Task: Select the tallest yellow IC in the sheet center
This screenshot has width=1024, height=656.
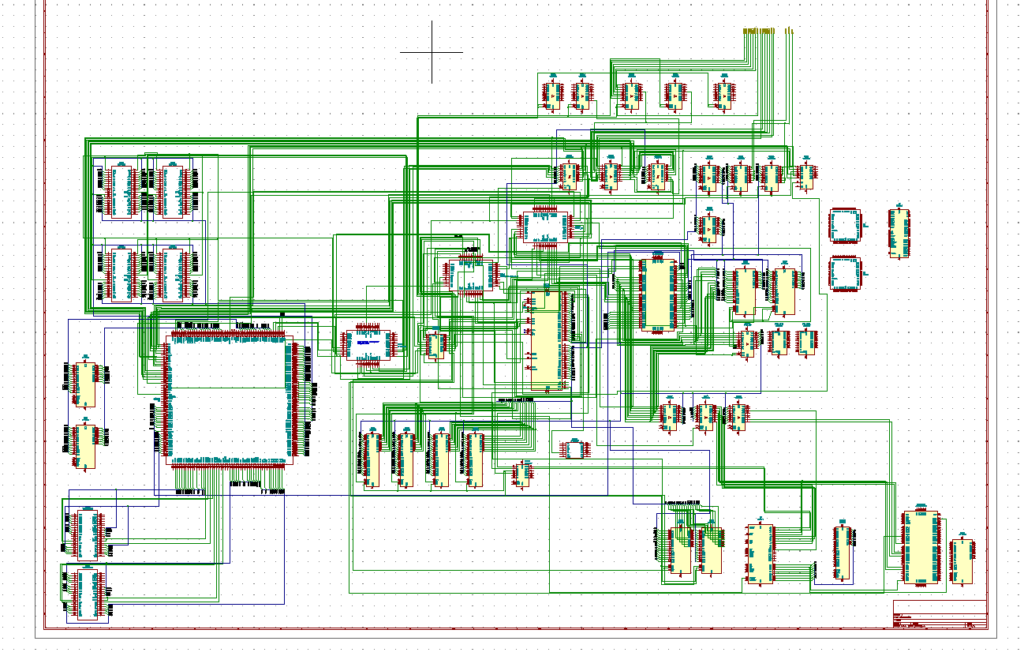Action: (x=547, y=340)
